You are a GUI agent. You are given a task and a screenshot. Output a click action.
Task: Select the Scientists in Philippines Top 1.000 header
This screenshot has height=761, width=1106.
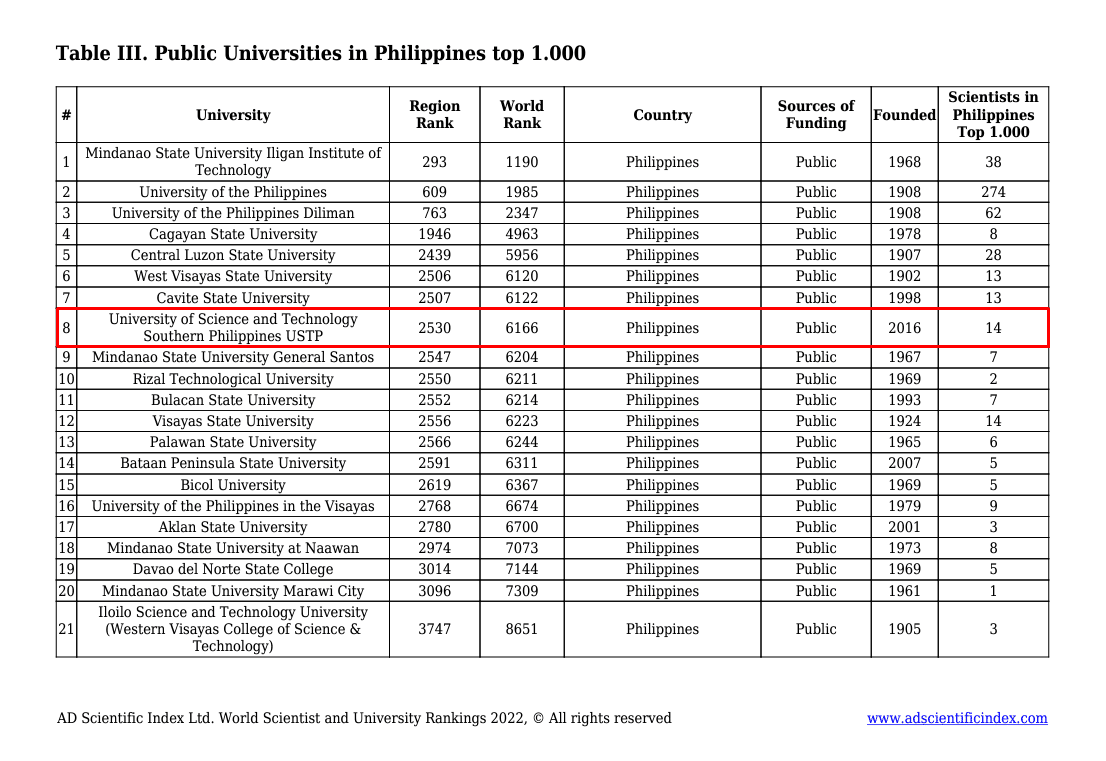pyautogui.click(x=993, y=114)
